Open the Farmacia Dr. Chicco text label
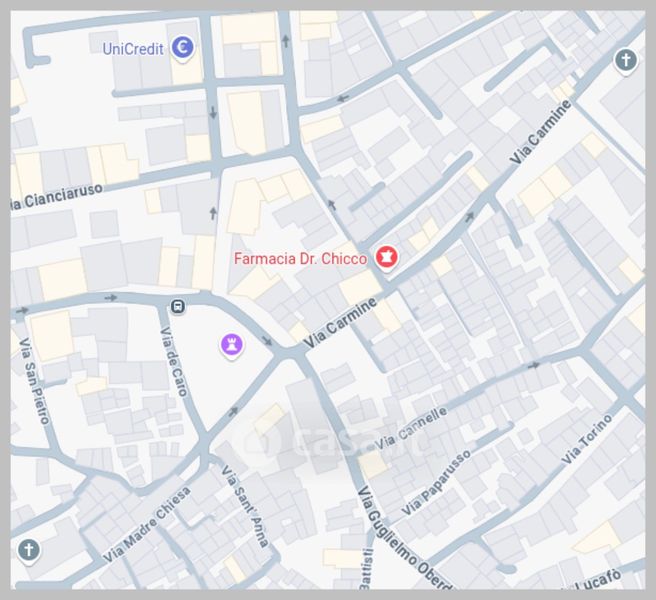Screen dimensions: 656x600 coord(300,259)
